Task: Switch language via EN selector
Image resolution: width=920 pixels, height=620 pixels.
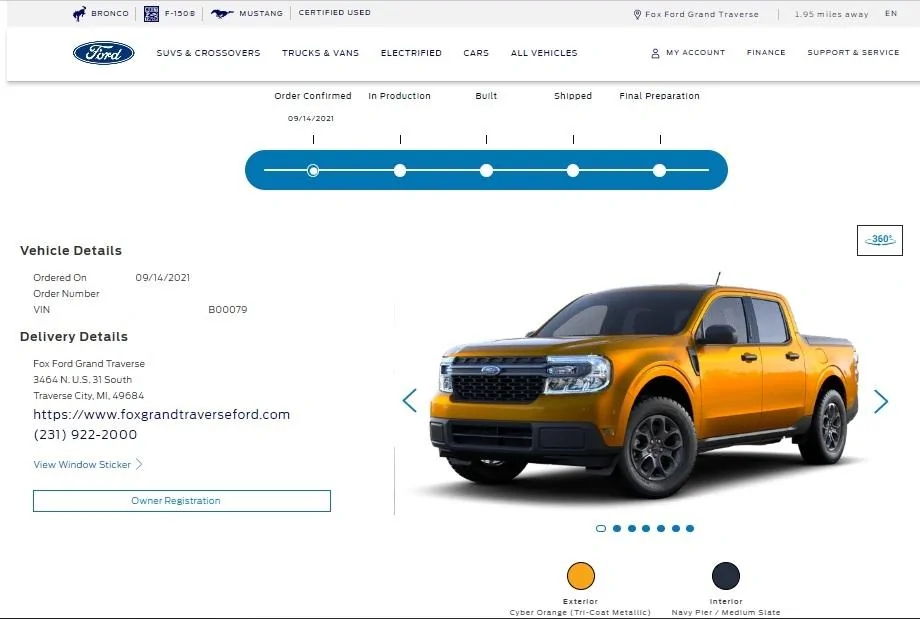Action: [x=891, y=13]
